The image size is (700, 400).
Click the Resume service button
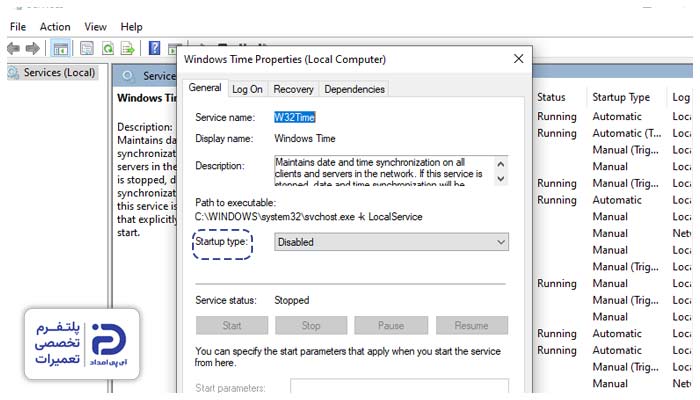471,325
